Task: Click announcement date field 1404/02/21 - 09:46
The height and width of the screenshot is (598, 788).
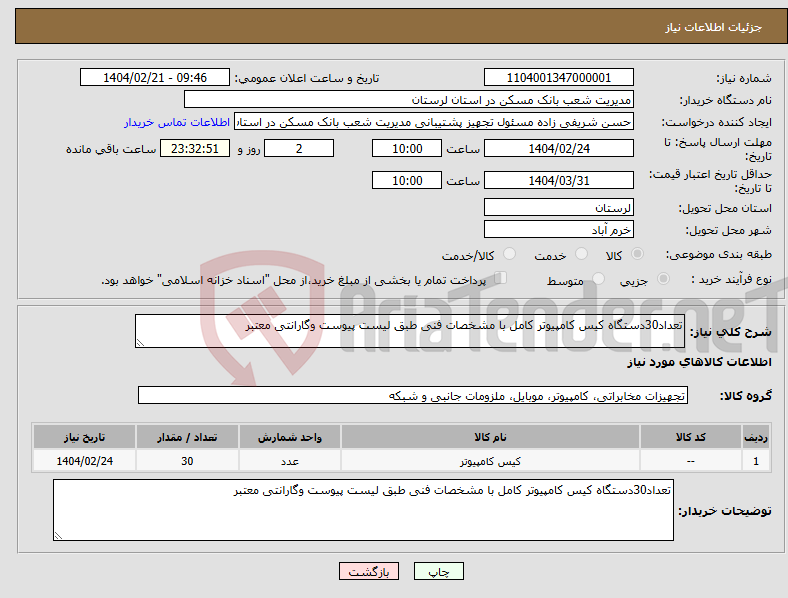Action: point(155,77)
